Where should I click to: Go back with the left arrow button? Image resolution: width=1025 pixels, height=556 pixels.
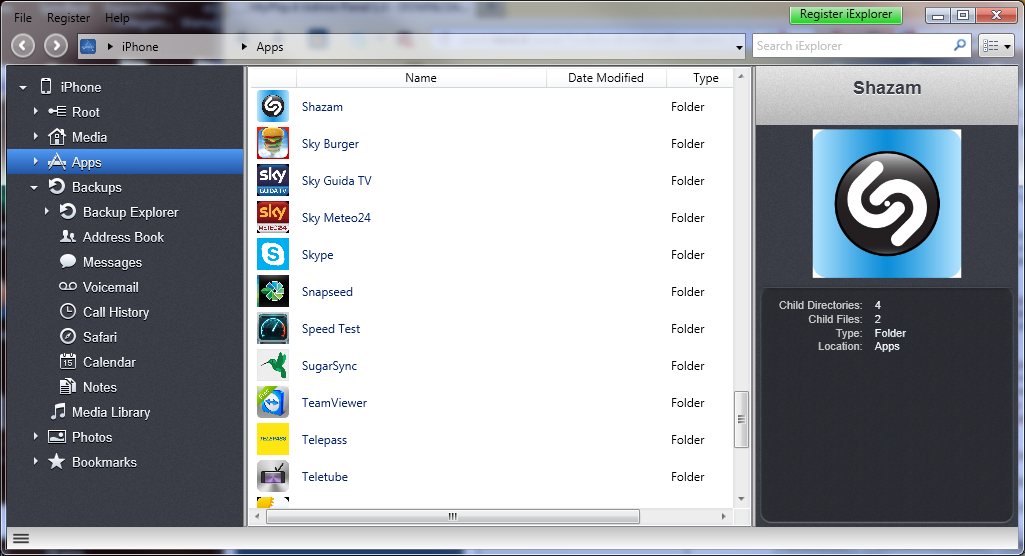(23, 46)
